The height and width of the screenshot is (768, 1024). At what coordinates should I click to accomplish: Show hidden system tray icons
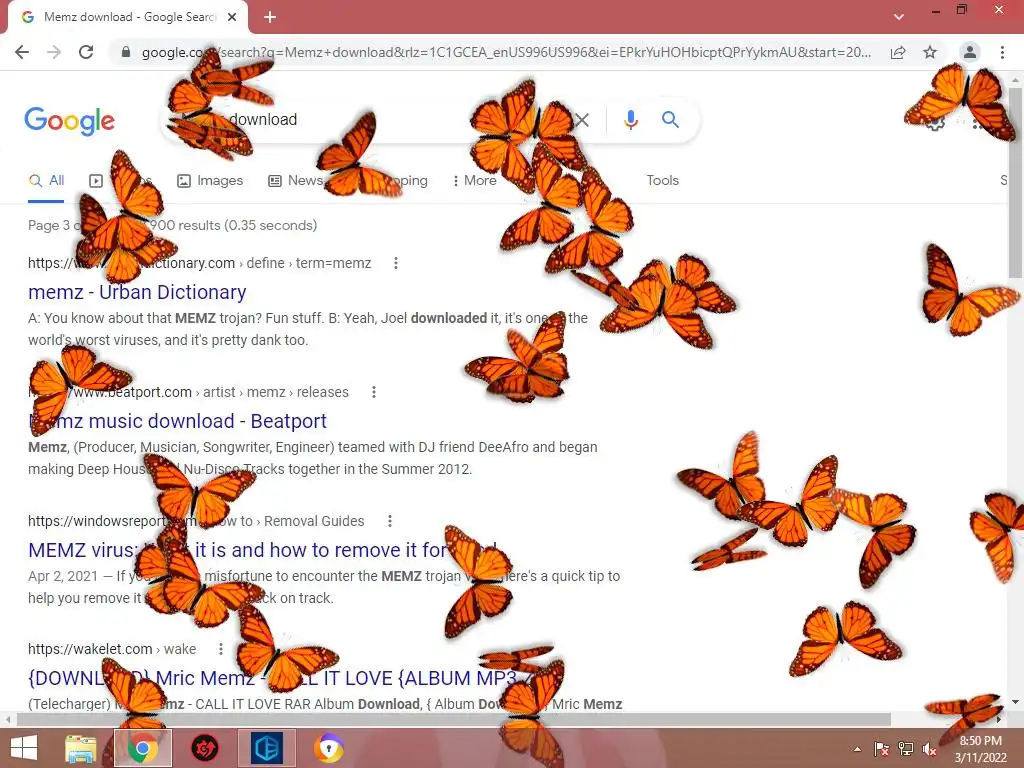pos(857,749)
